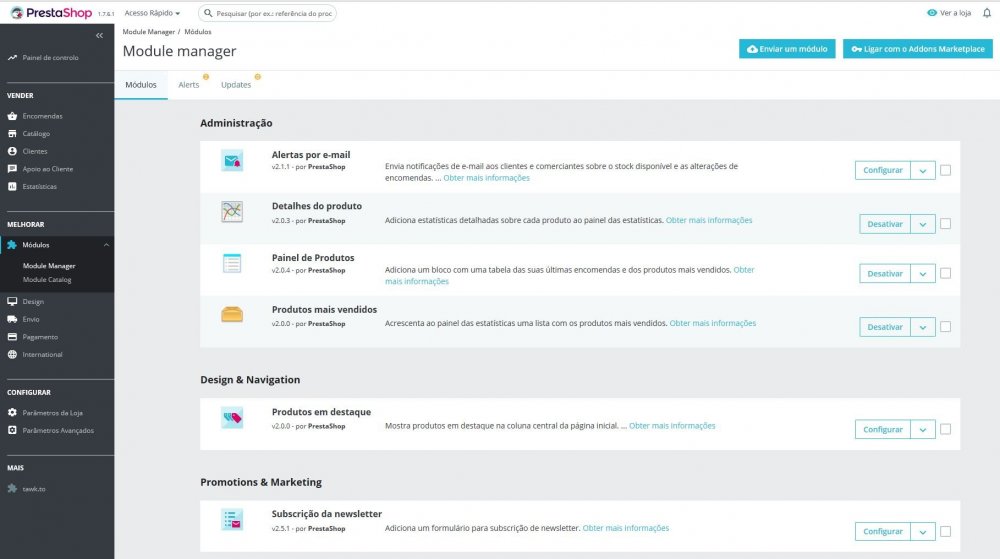
Task: Select the Painel de Produtos checkbox
Action: click(945, 273)
